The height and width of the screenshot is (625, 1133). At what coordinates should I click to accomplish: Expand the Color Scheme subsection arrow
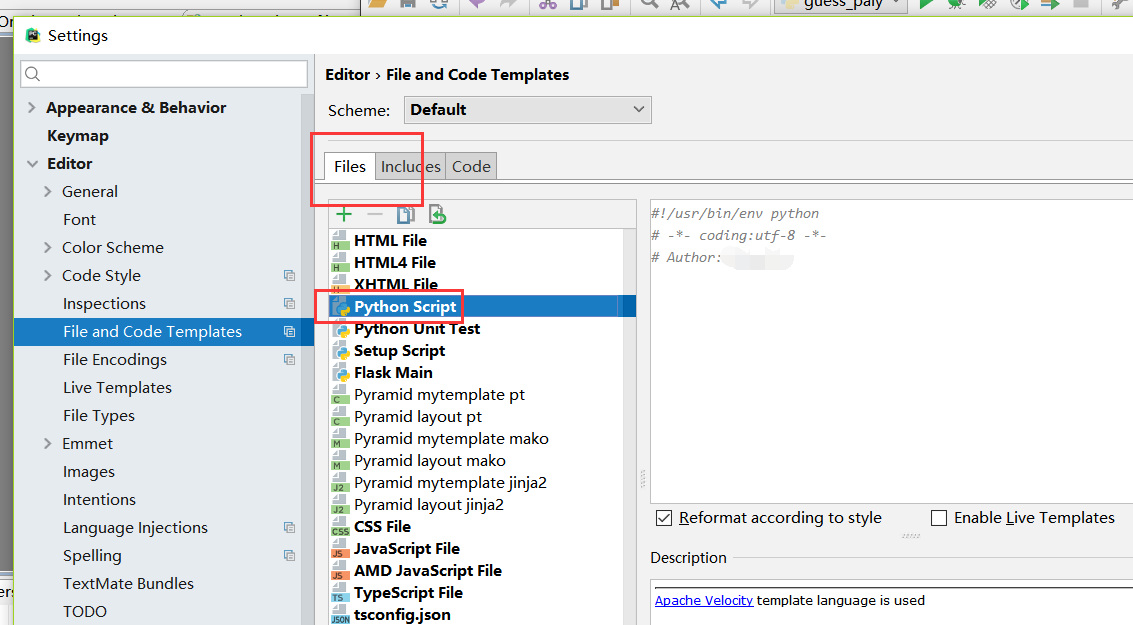tap(48, 248)
